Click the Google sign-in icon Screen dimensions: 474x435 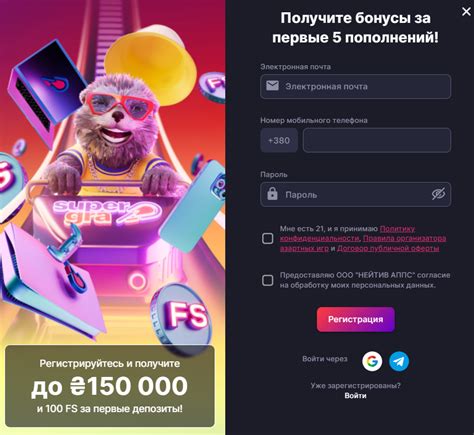click(x=372, y=361)
